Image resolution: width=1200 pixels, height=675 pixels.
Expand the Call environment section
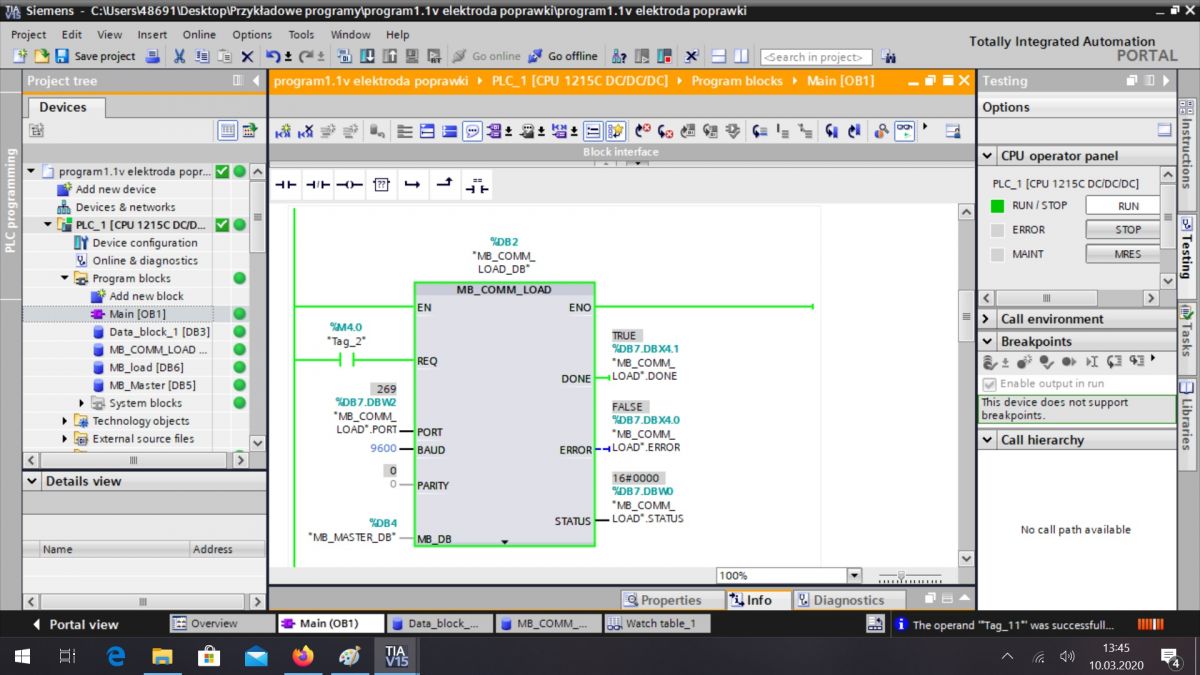[988, 319]
